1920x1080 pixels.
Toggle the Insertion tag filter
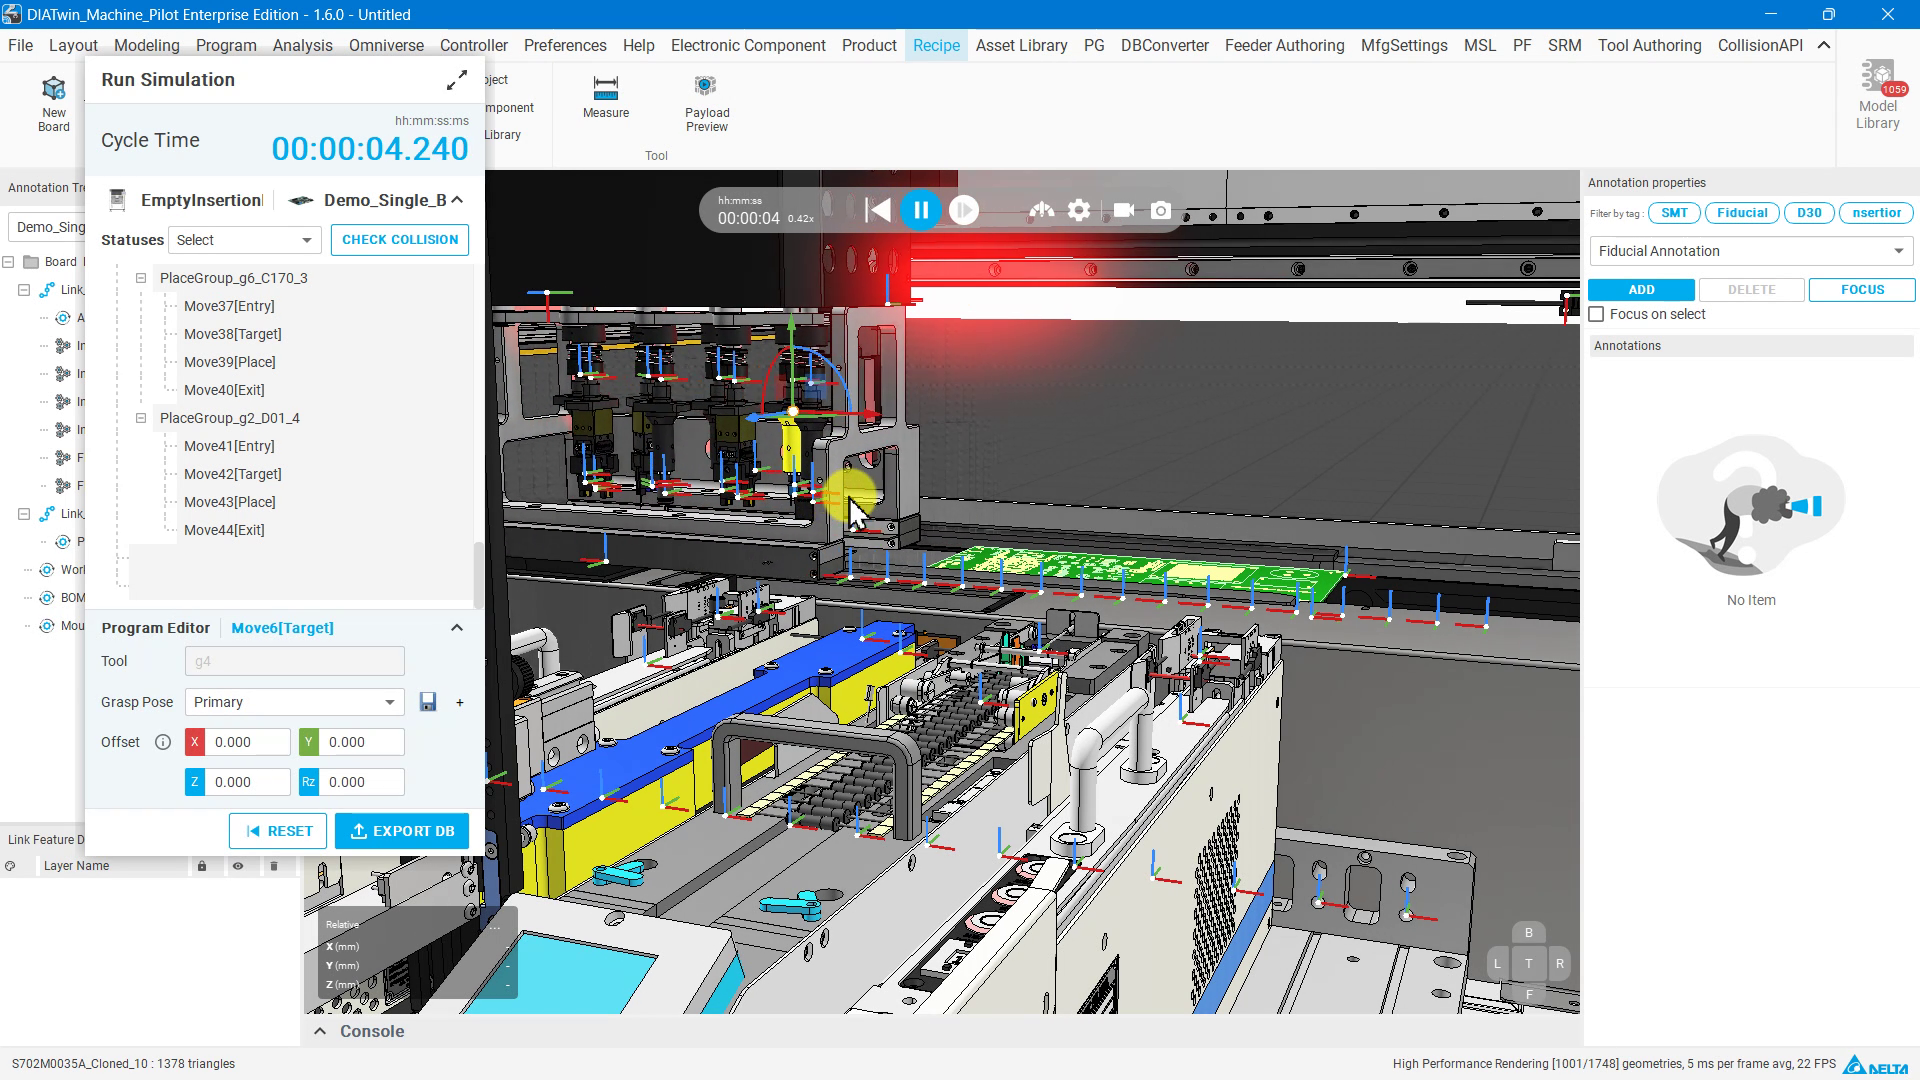point(1876,213)
